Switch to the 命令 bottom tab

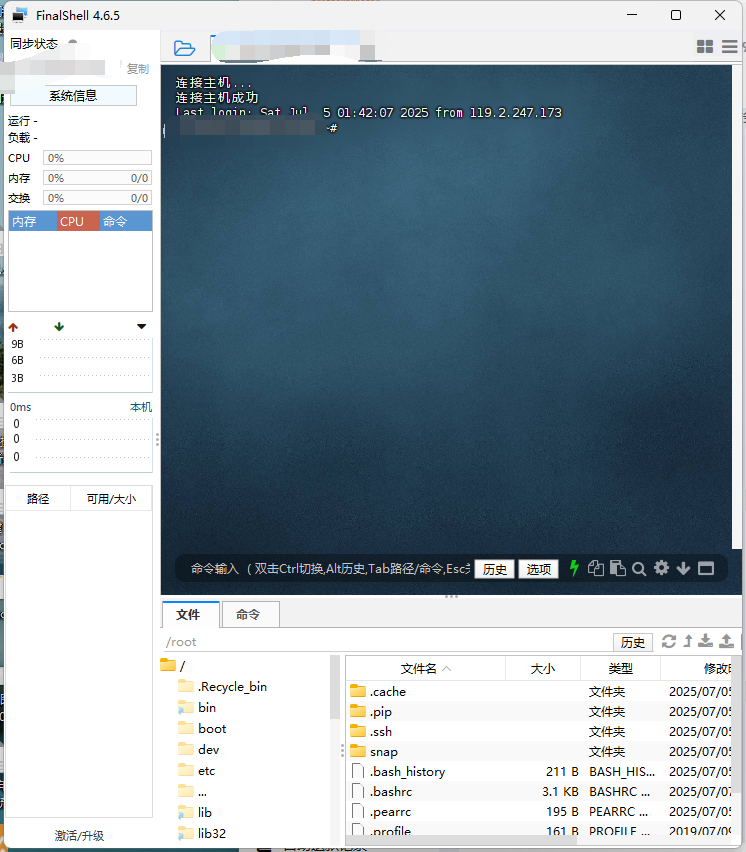click(x=250, y=615)
